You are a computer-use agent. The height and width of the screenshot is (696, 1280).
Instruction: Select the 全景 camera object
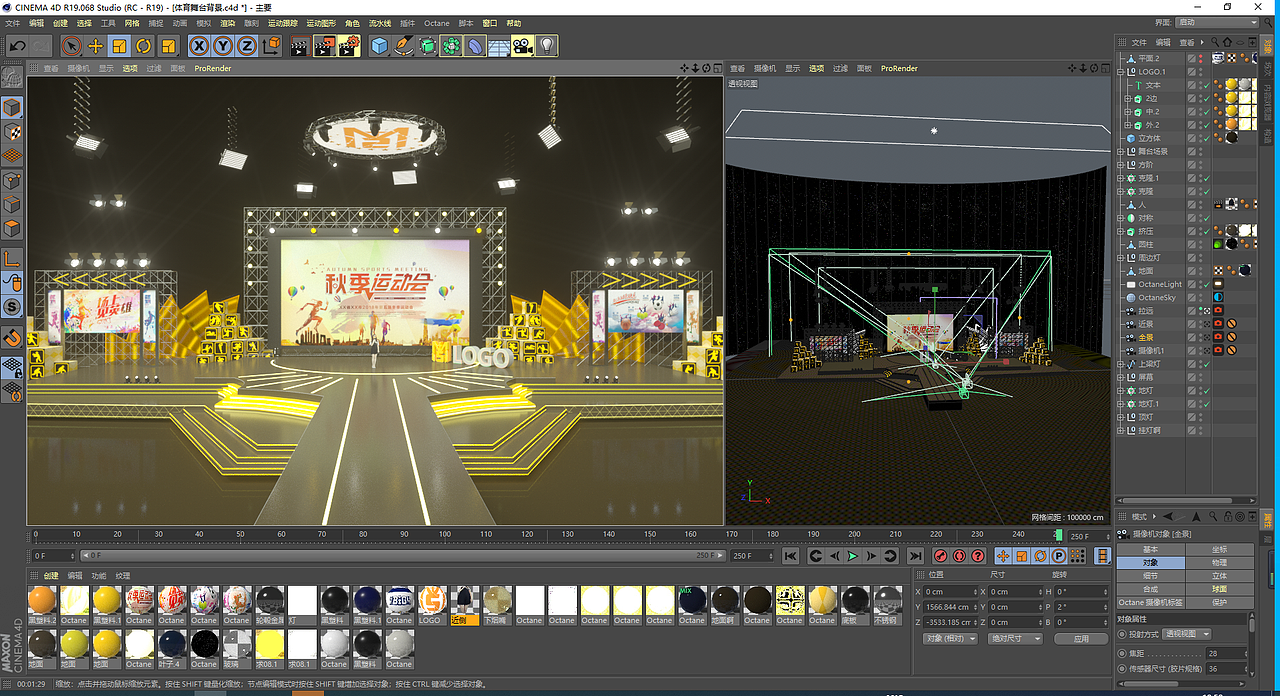click(x=1148, y=338)
